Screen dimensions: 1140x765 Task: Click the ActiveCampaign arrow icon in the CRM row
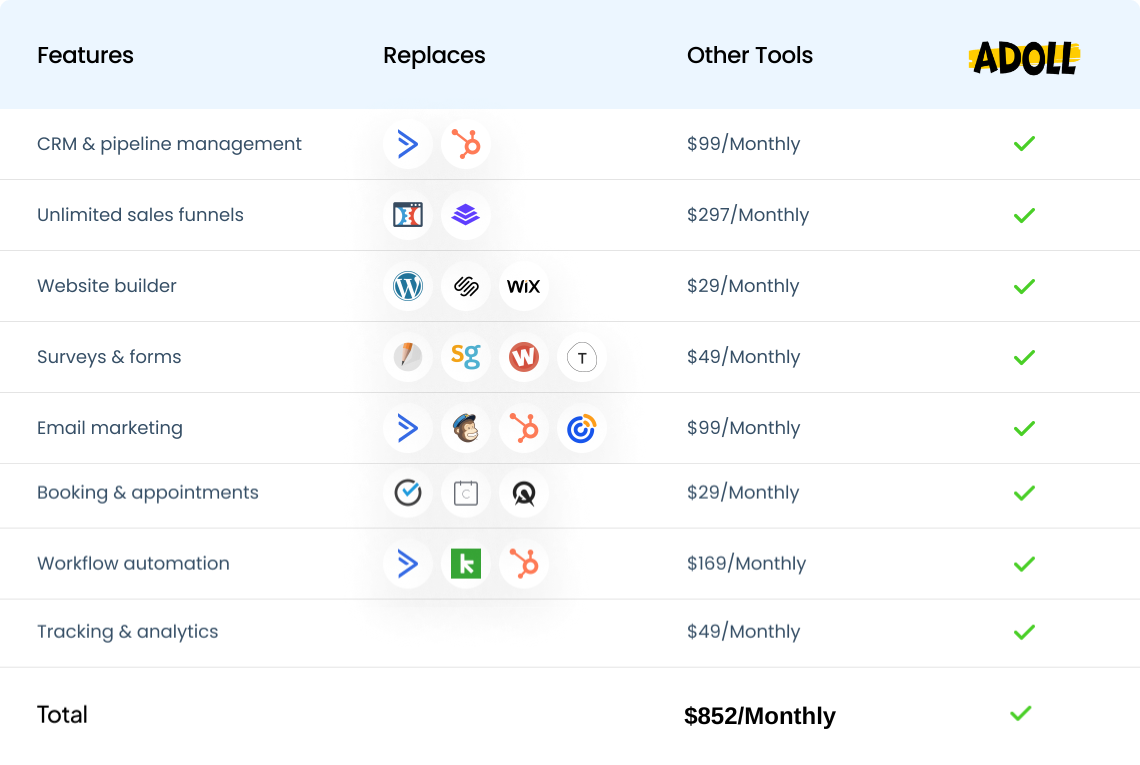tap(408, 144)
